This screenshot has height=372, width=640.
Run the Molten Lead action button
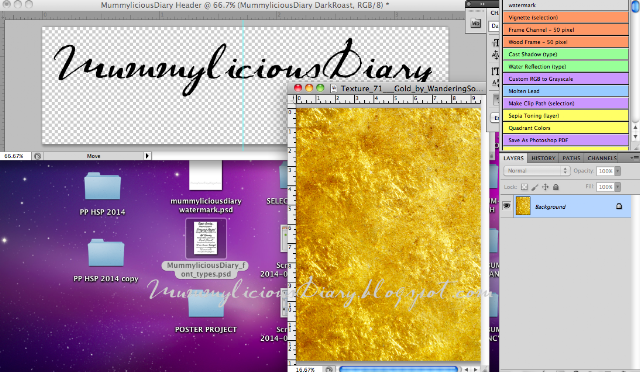point(565,91)
